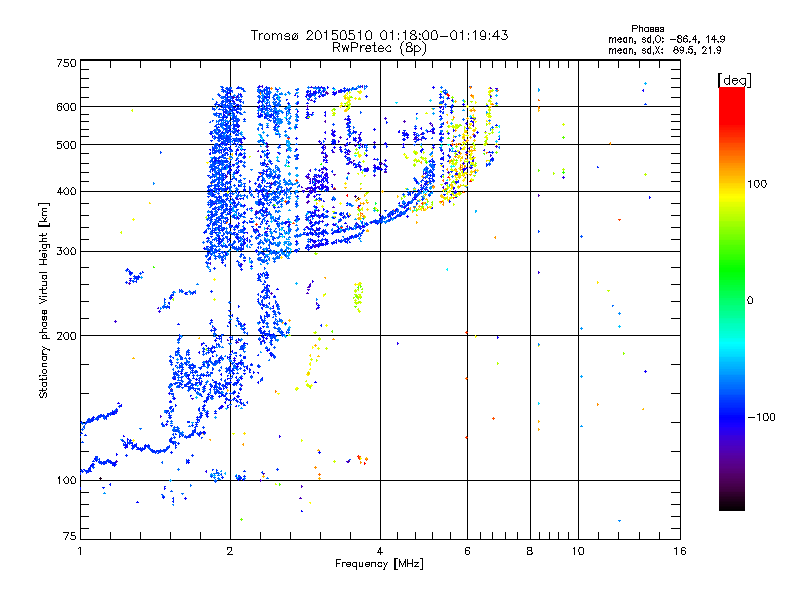The height and width of the screenshot is (600, 800).
Task: Click the y-axis tick label '500'
Action: tap(67, 145)
